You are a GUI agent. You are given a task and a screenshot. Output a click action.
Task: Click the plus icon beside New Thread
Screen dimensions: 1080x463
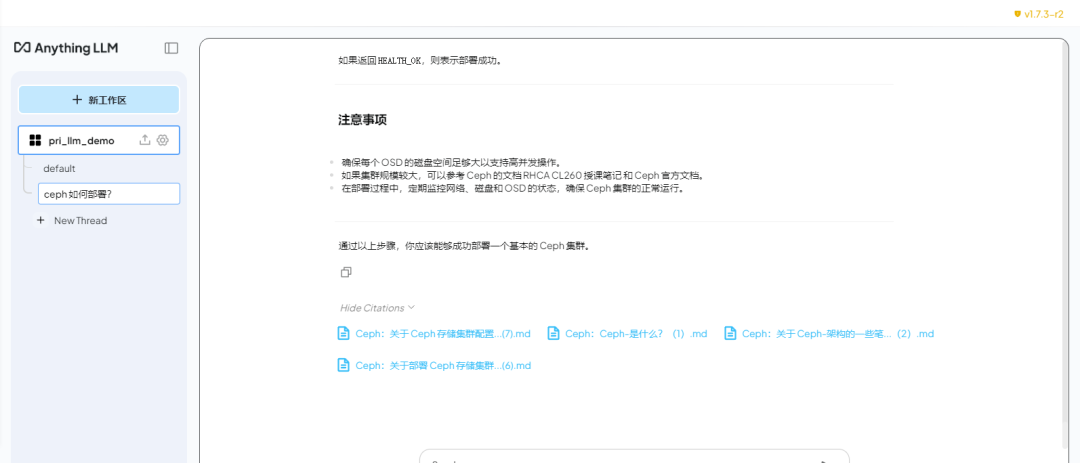pyautogui.click(x=41, y=220)
